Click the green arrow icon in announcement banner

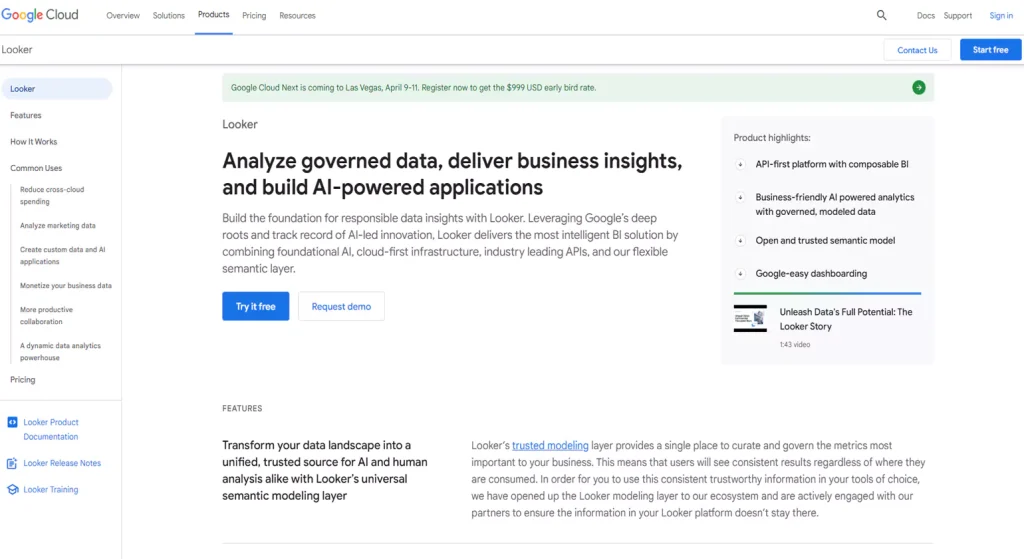coord(918,88)
